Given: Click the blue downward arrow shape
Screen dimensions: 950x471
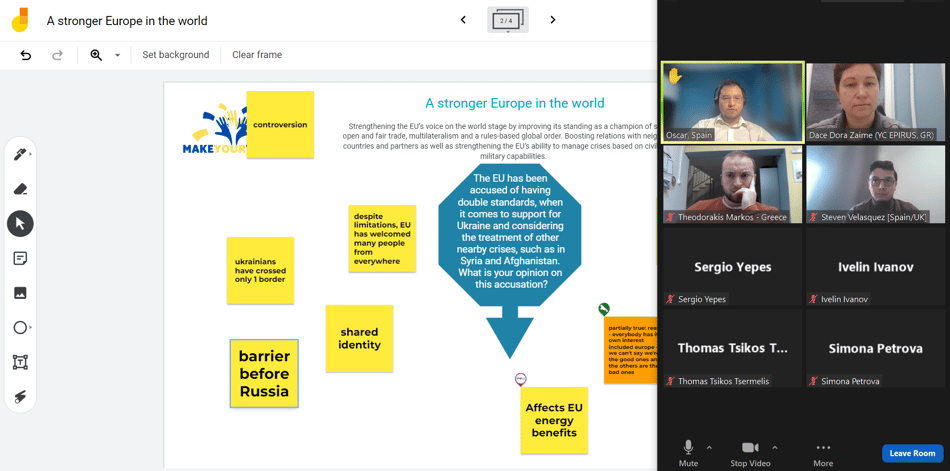Looking at the screenshot, I should point(510,332).
